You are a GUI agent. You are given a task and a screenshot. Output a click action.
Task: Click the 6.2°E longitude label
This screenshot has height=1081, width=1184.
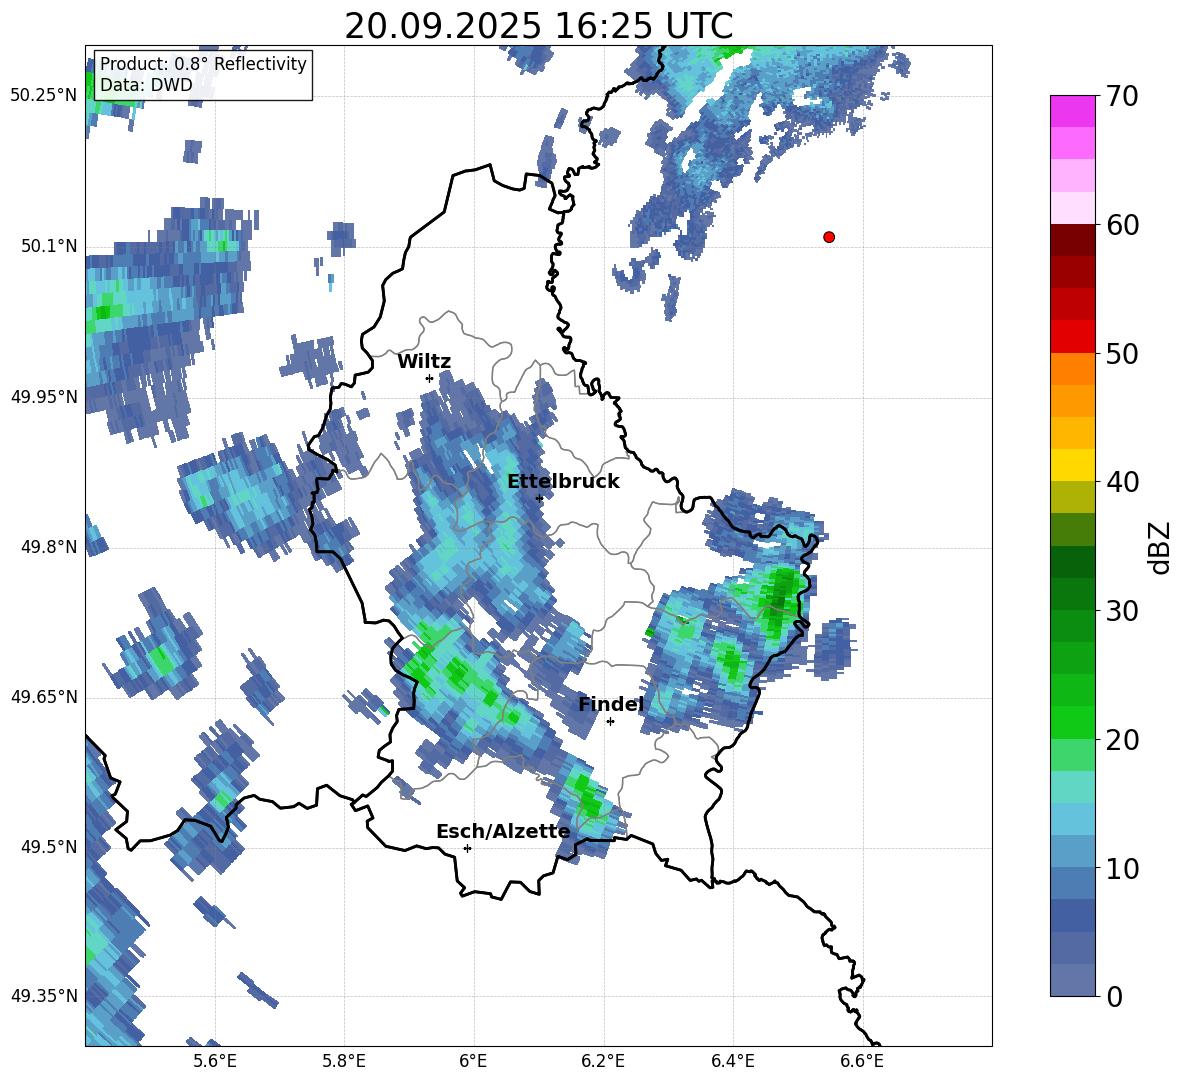pos(603,1061)
